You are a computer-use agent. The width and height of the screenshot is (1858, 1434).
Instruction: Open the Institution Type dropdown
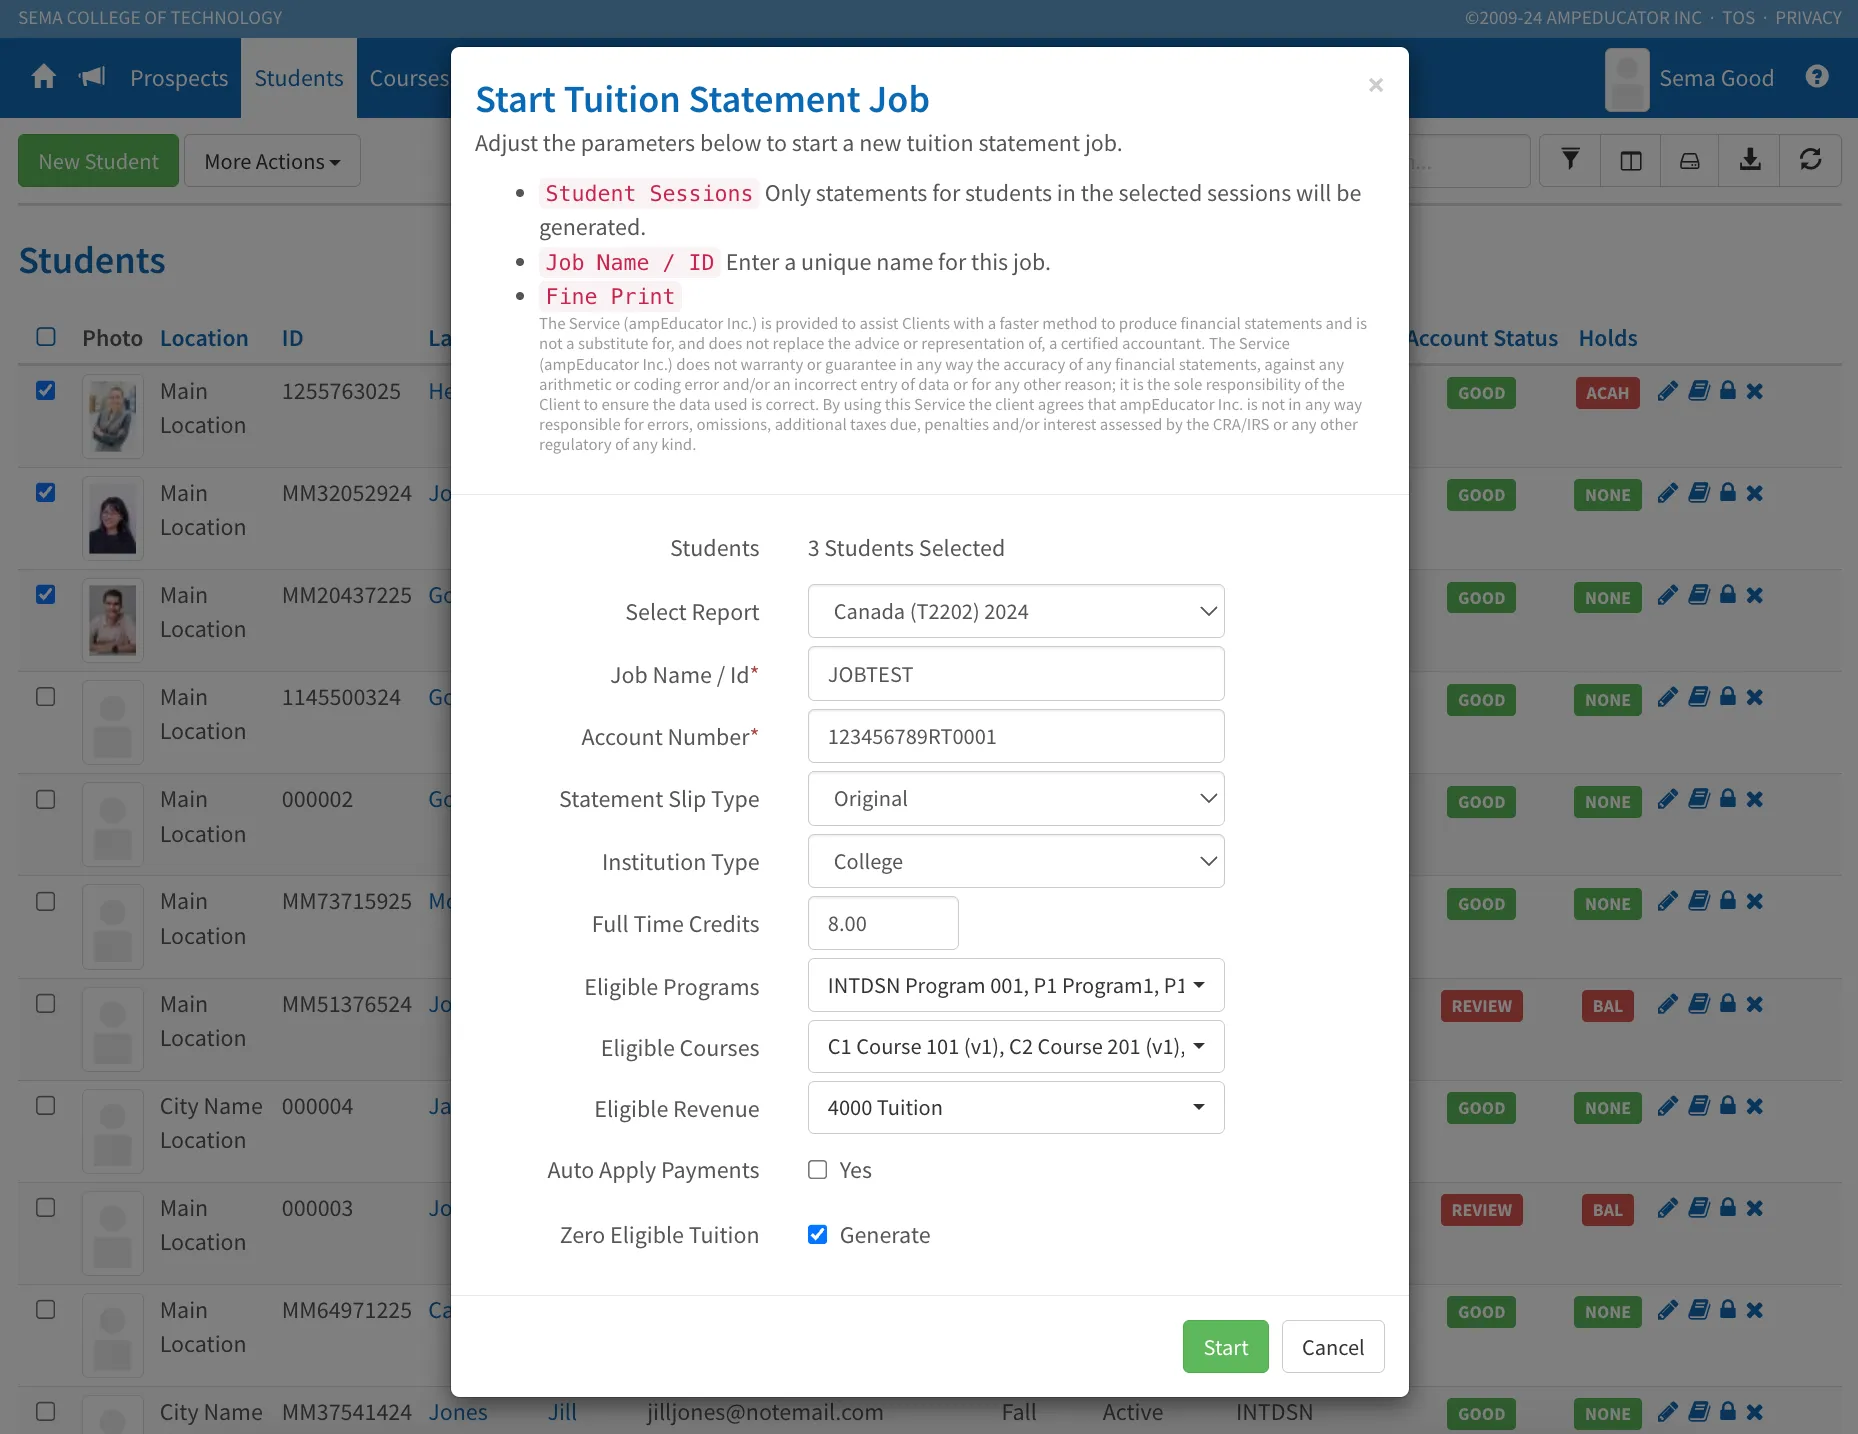[1016, 861]
